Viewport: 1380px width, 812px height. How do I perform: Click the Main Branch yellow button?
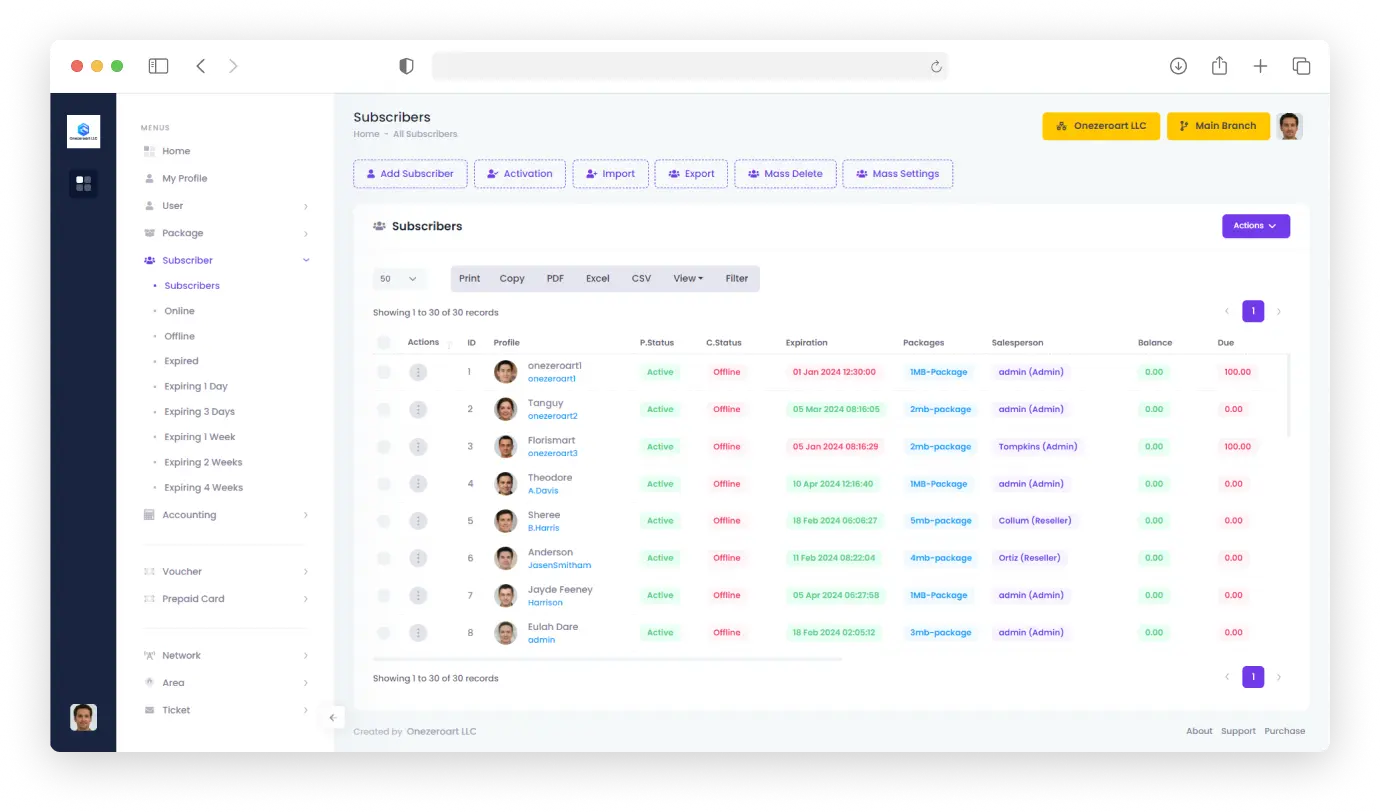[1218, 126]
